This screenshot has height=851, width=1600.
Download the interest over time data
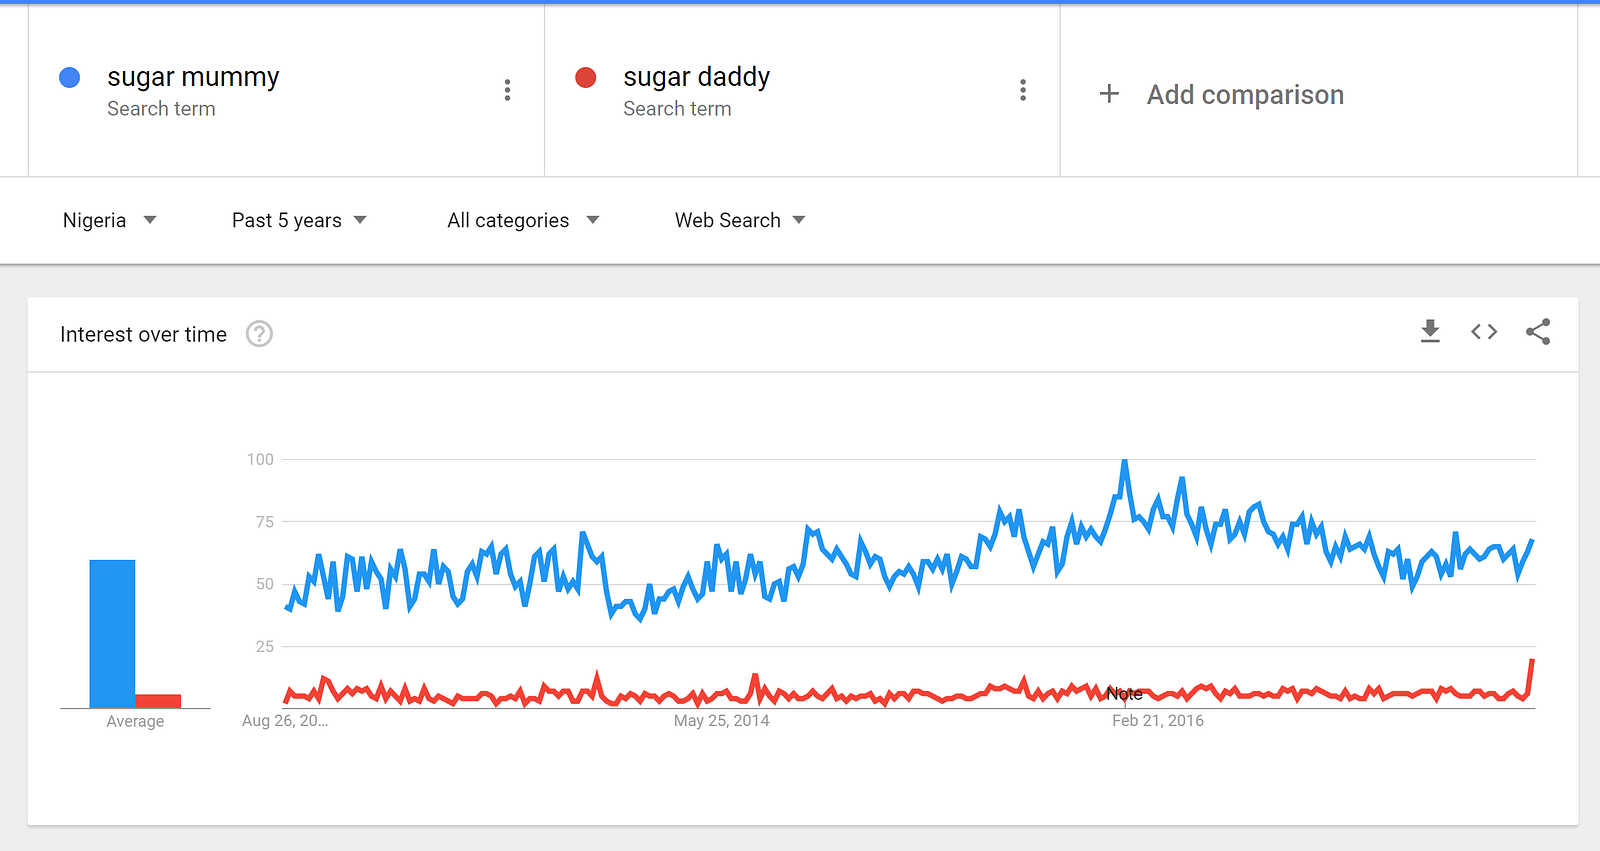(x=1430, y=332)
